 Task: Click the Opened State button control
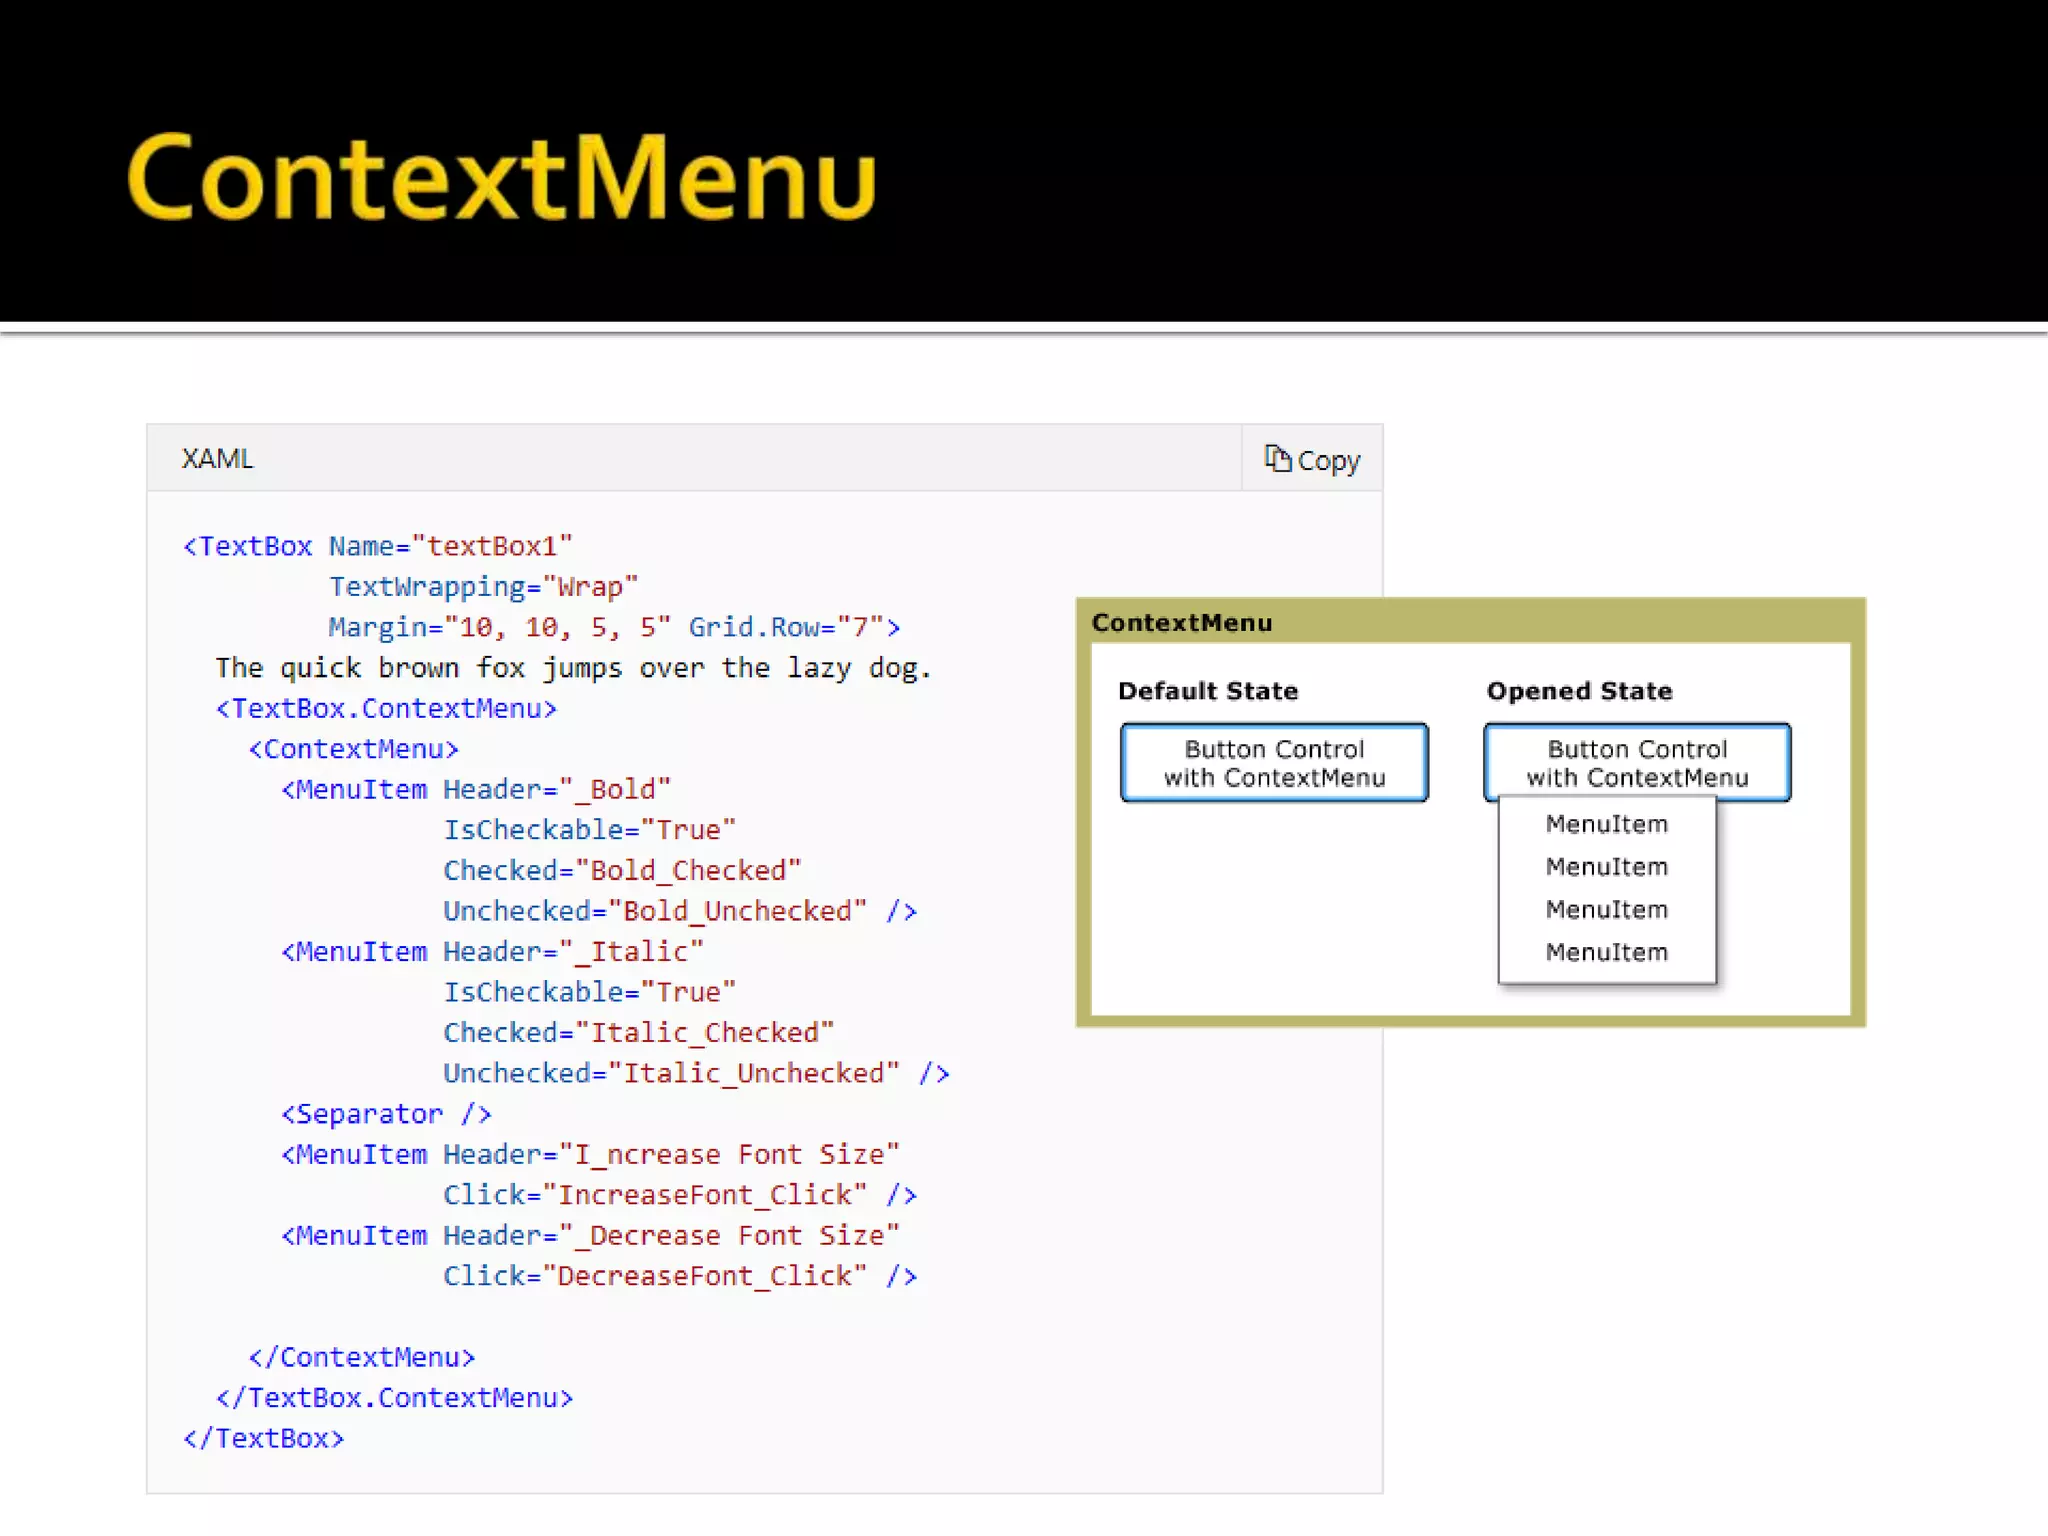1637,763
